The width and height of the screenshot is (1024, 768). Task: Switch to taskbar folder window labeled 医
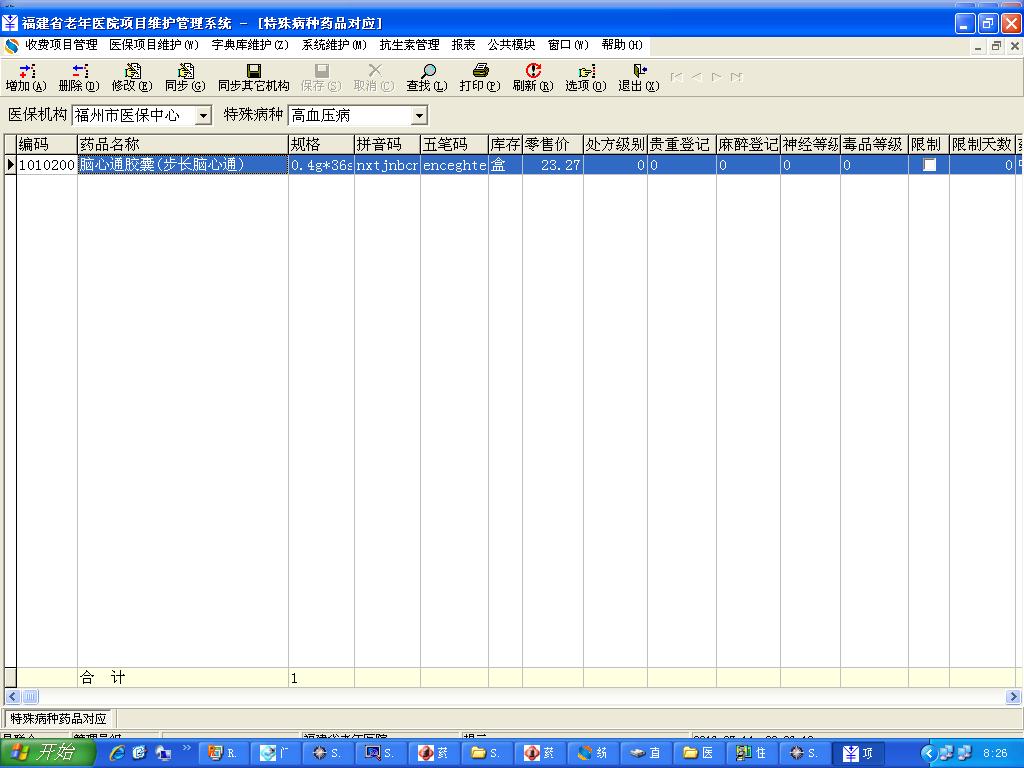click(x=699, y=753)
